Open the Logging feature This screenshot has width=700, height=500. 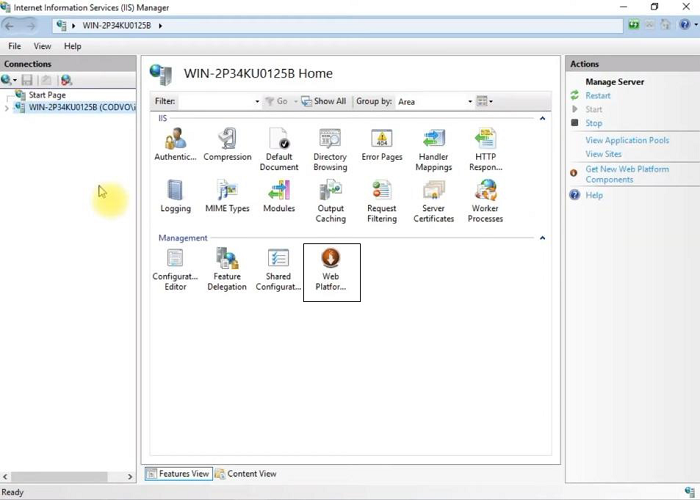coord(175,196)
